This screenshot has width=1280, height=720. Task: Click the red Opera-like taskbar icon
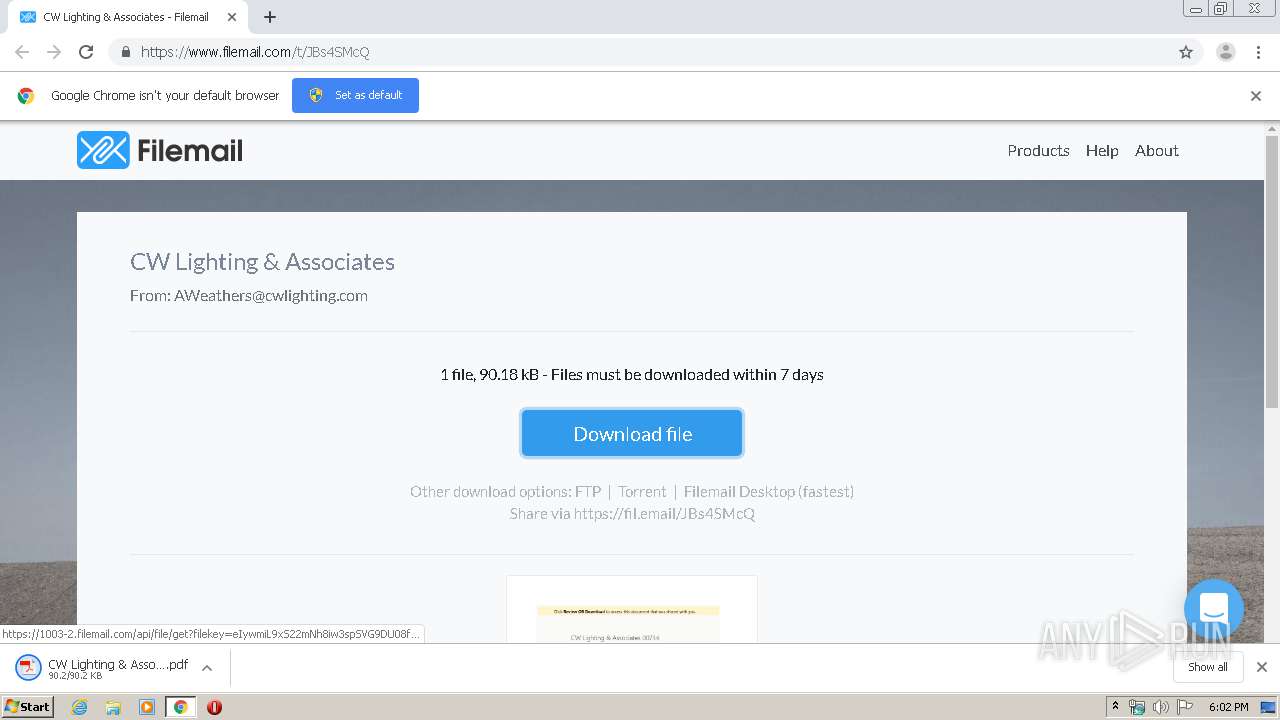tap(214, 707)
